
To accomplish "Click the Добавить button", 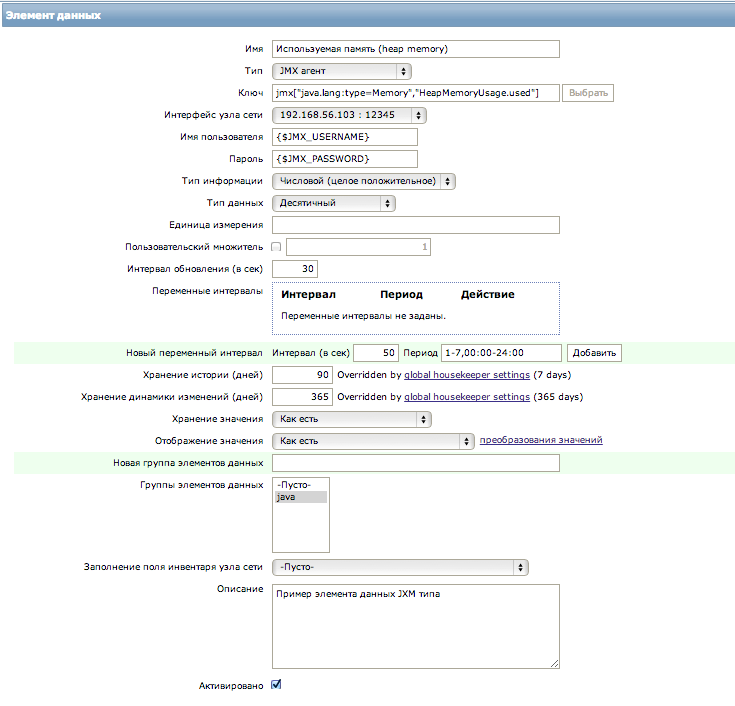I will coord(594,353).
